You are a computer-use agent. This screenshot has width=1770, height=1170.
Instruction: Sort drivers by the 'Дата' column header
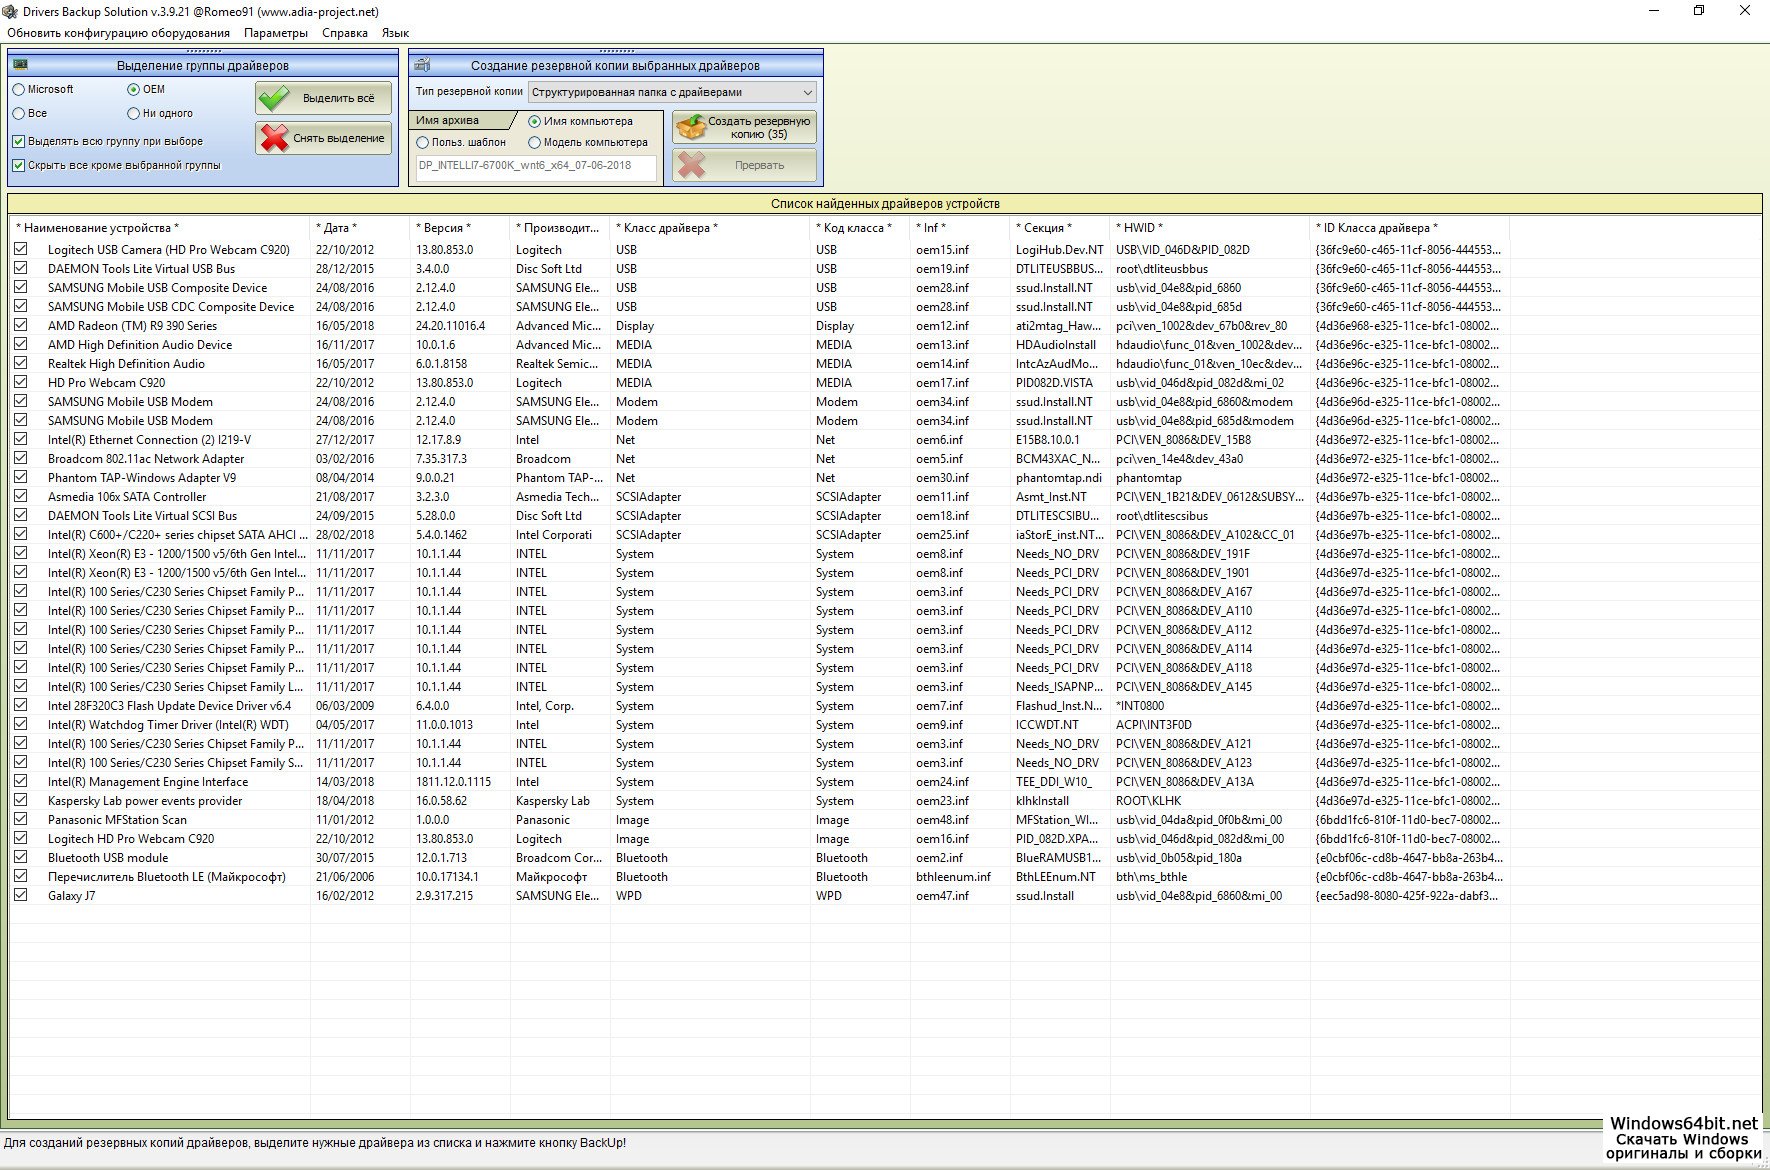(x=336, y=228)
